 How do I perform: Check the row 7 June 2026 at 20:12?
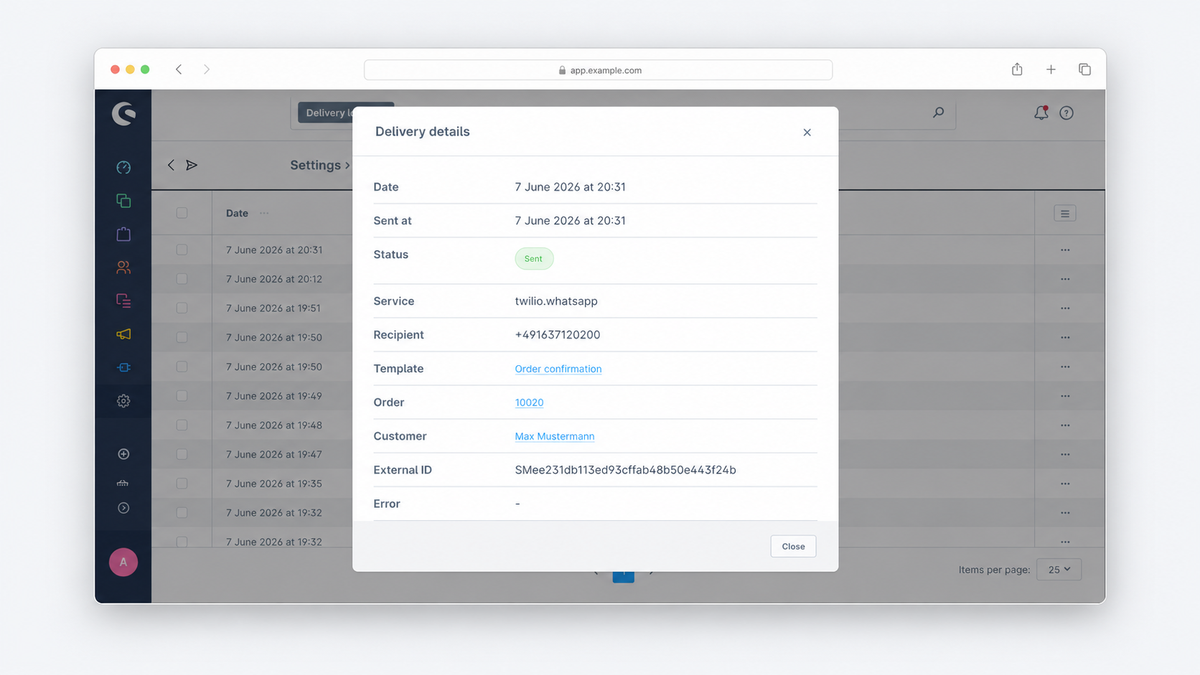point(182,279)
